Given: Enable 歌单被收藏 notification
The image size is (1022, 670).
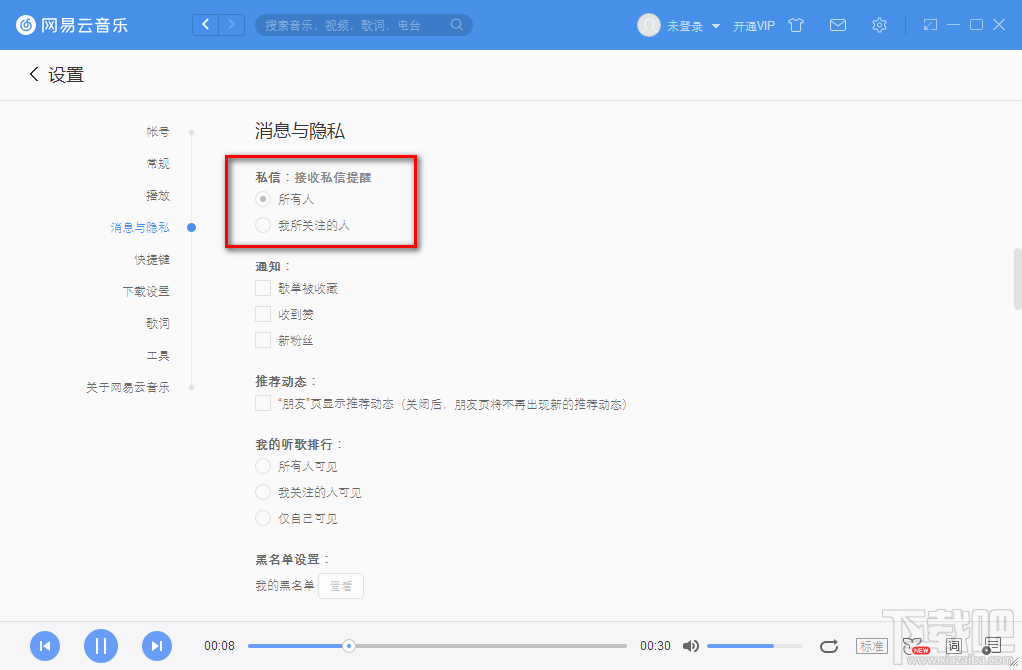Looking at the screenshot, I should (263, 288).
